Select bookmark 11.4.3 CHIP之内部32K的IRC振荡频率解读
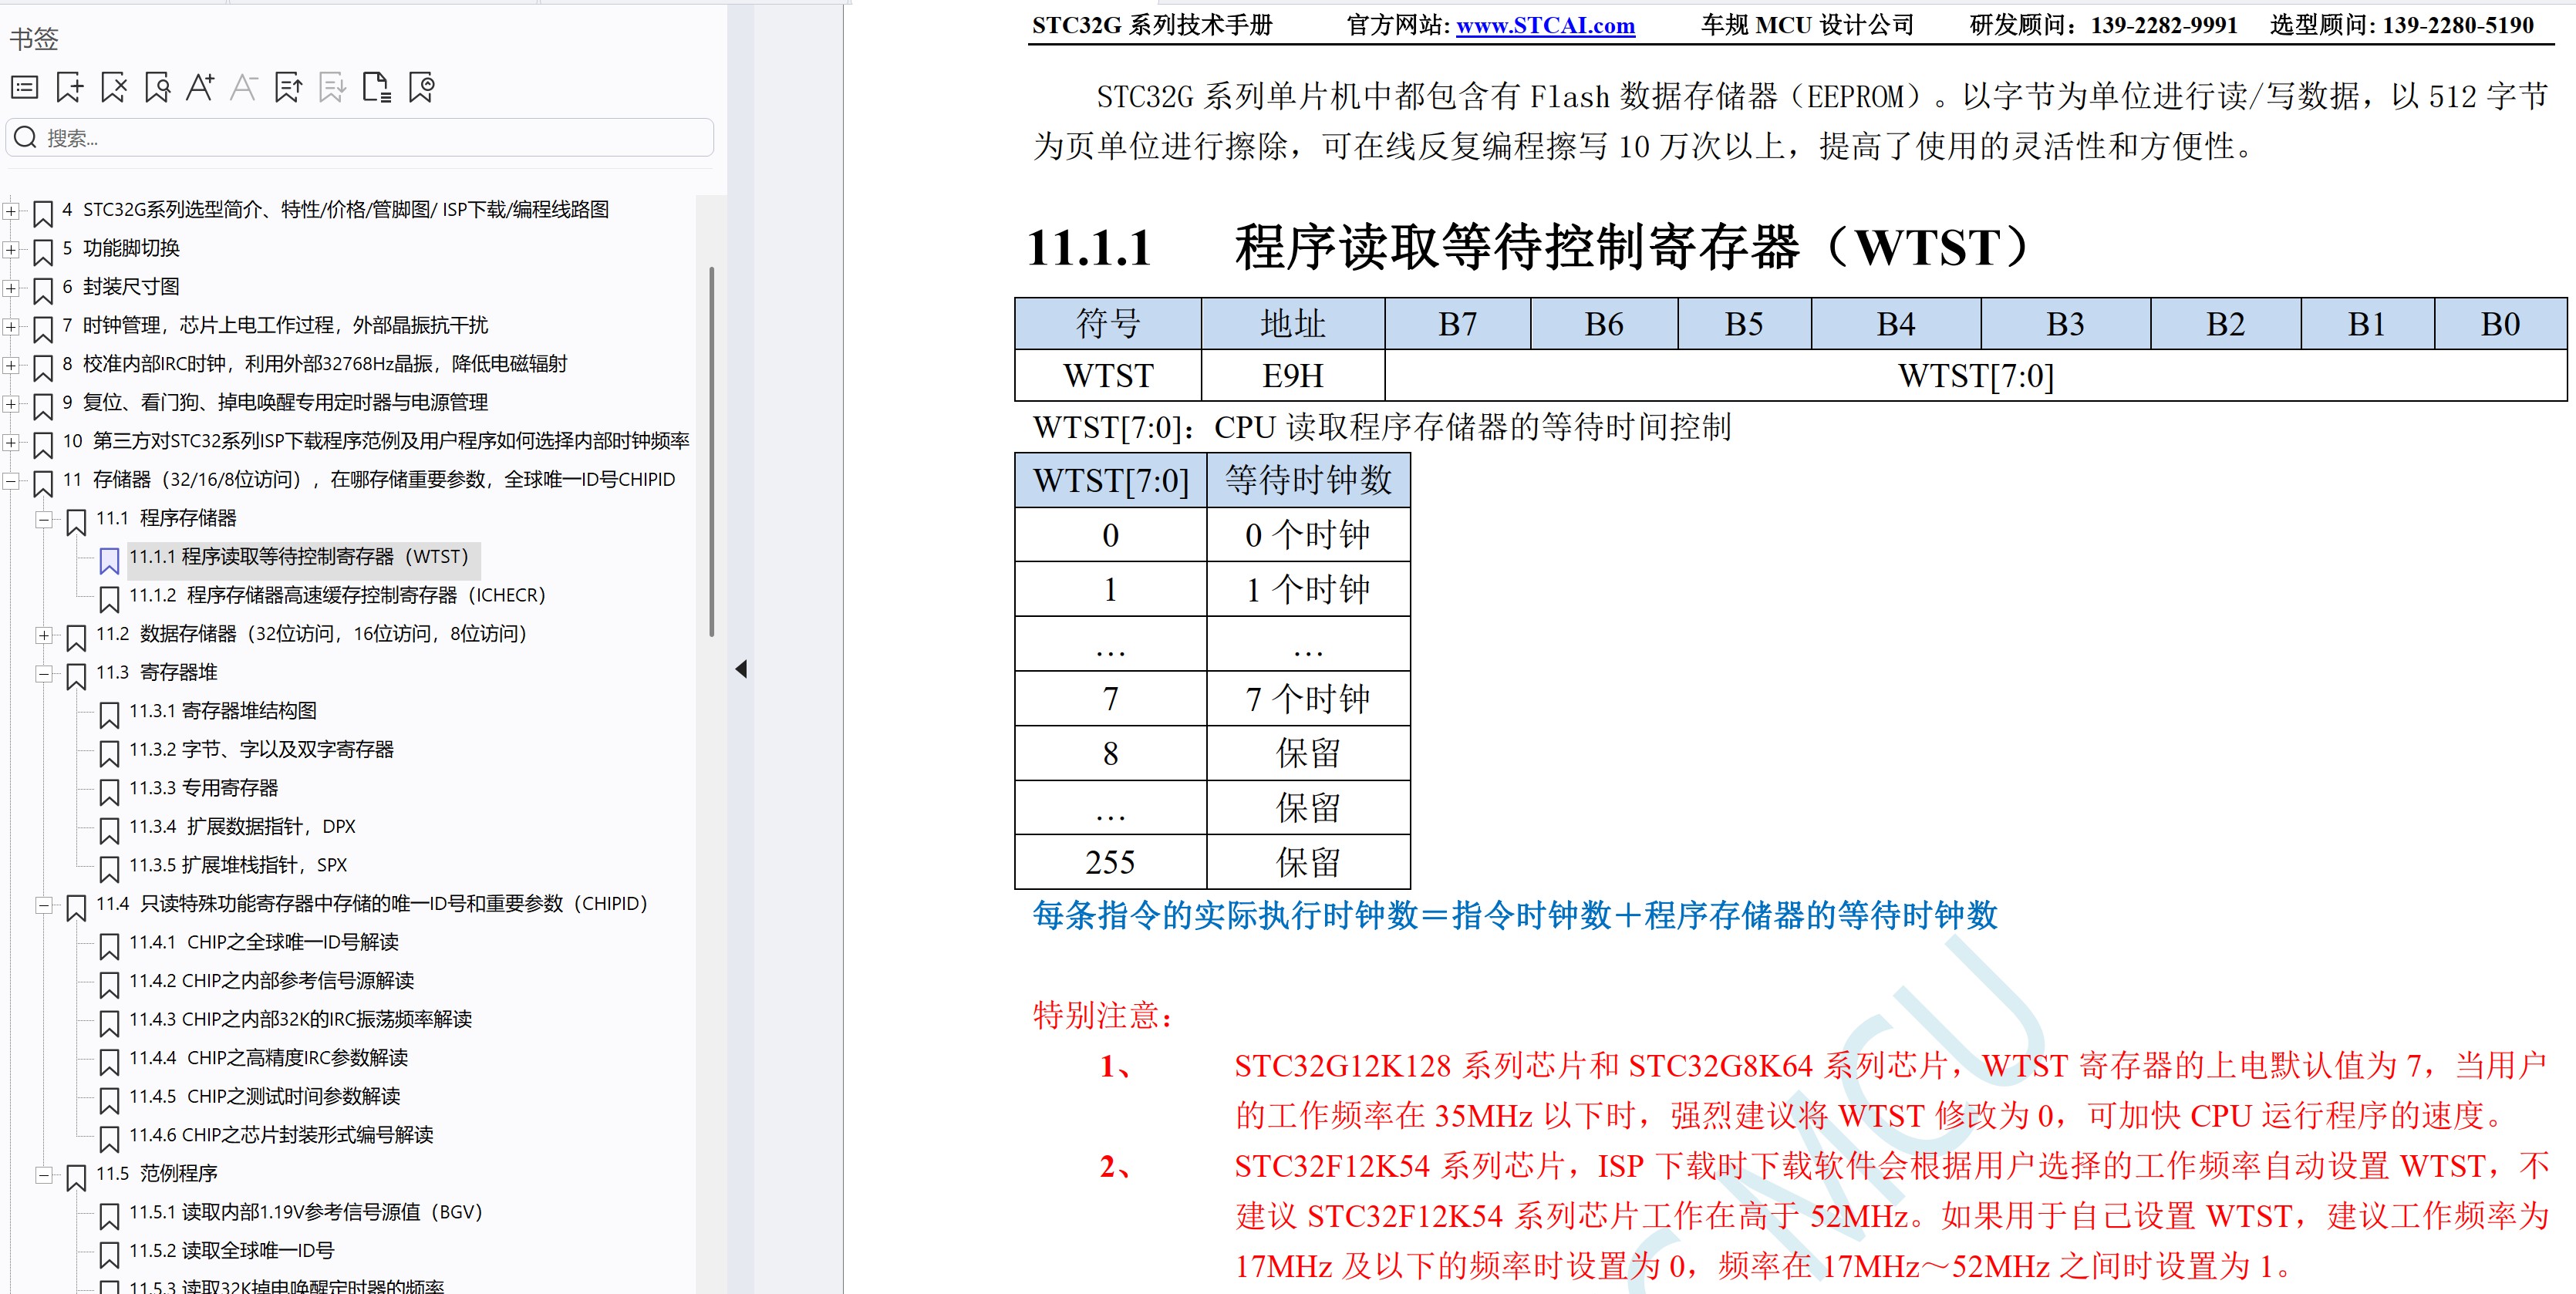2576x1294 pixels. coord(301,1019)
